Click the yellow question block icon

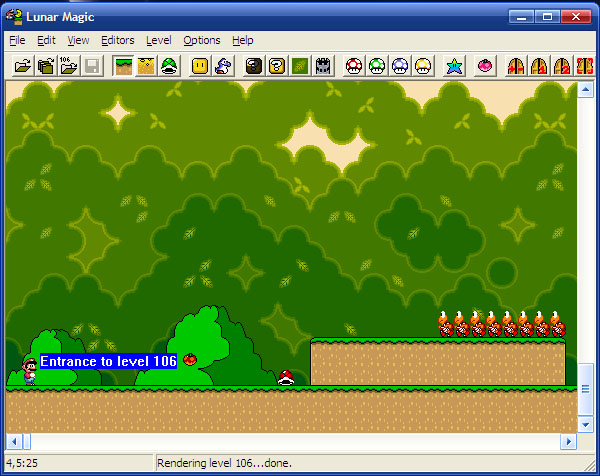click(277, 66)
